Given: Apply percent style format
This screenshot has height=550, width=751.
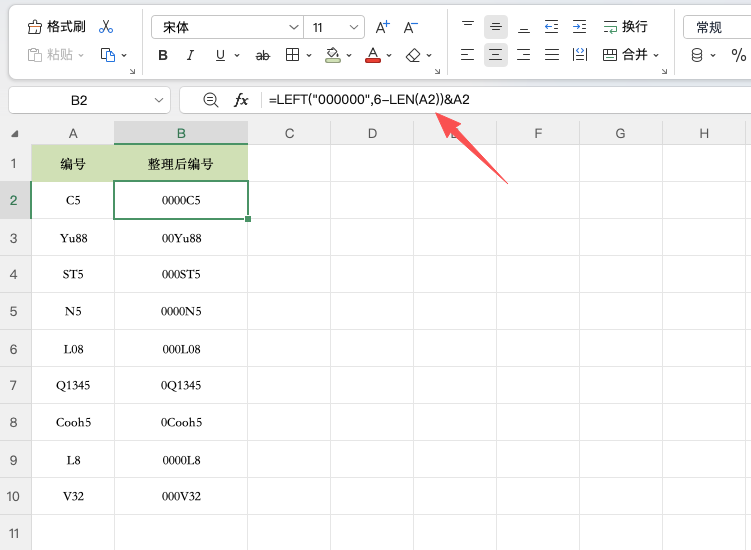Looking at the screenshot, I should coord(739,55).
